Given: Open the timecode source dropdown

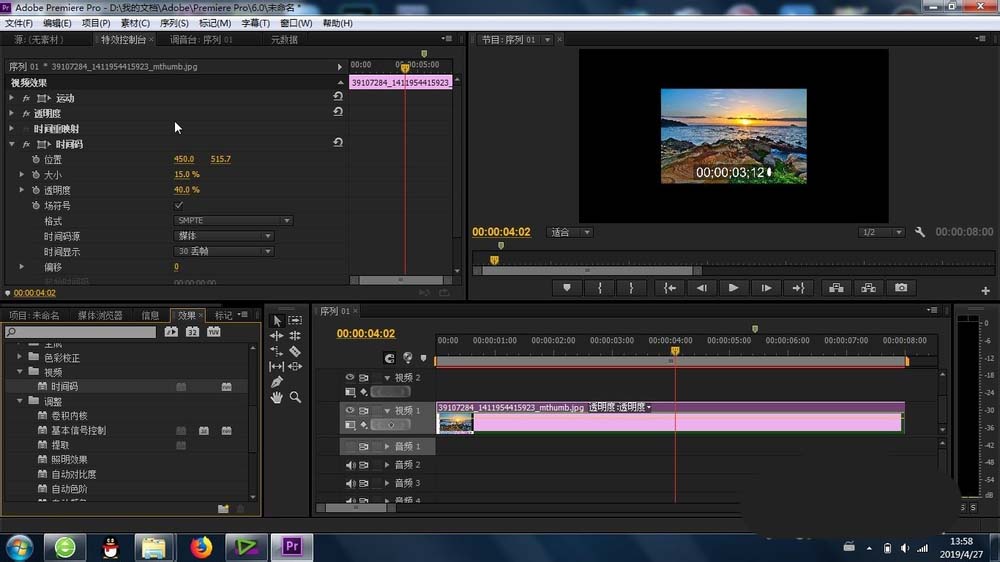Looking at the screenshot, I should (x=223, y=236).
